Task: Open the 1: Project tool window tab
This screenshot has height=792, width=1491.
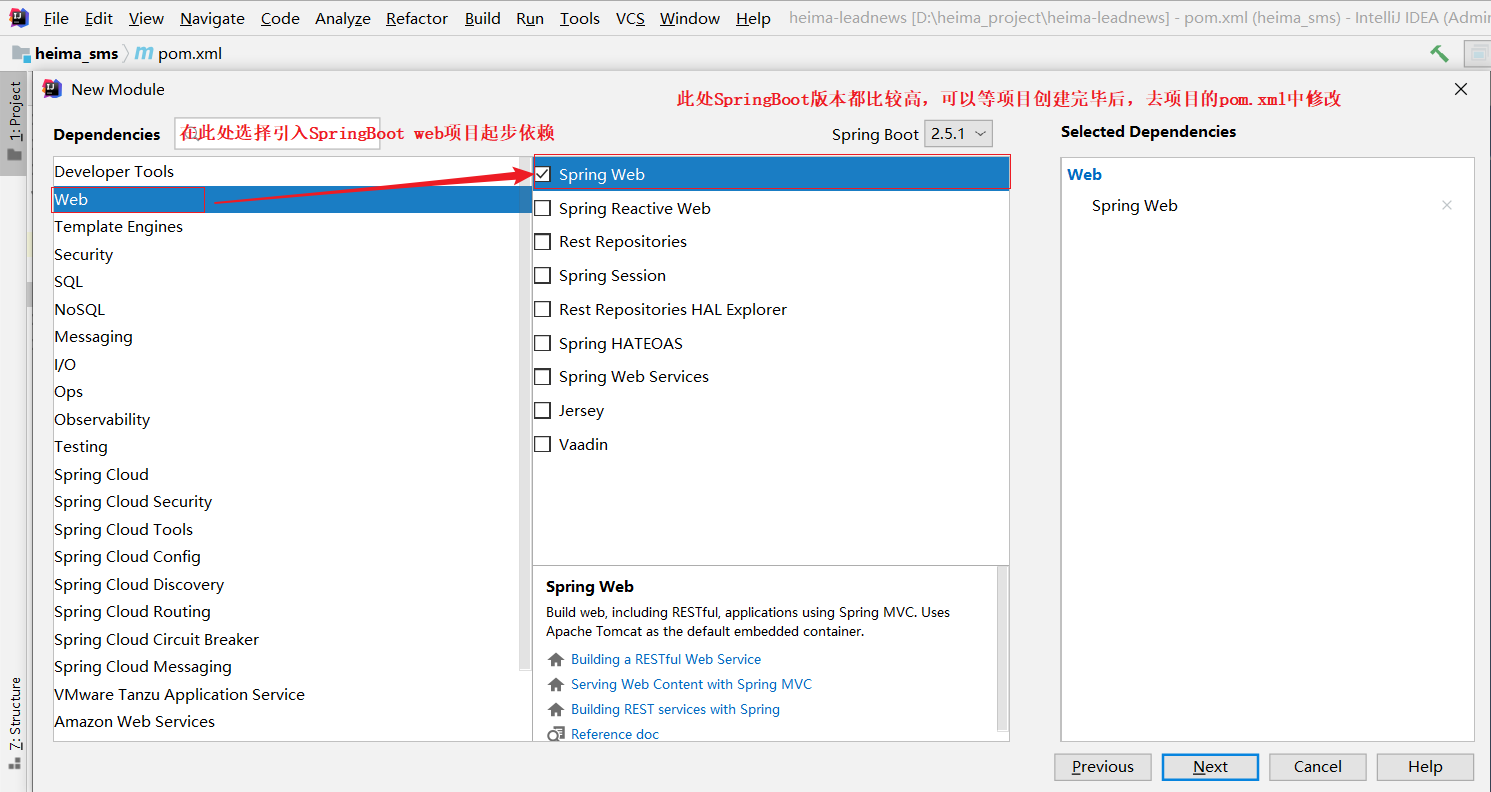Action: 14,122
